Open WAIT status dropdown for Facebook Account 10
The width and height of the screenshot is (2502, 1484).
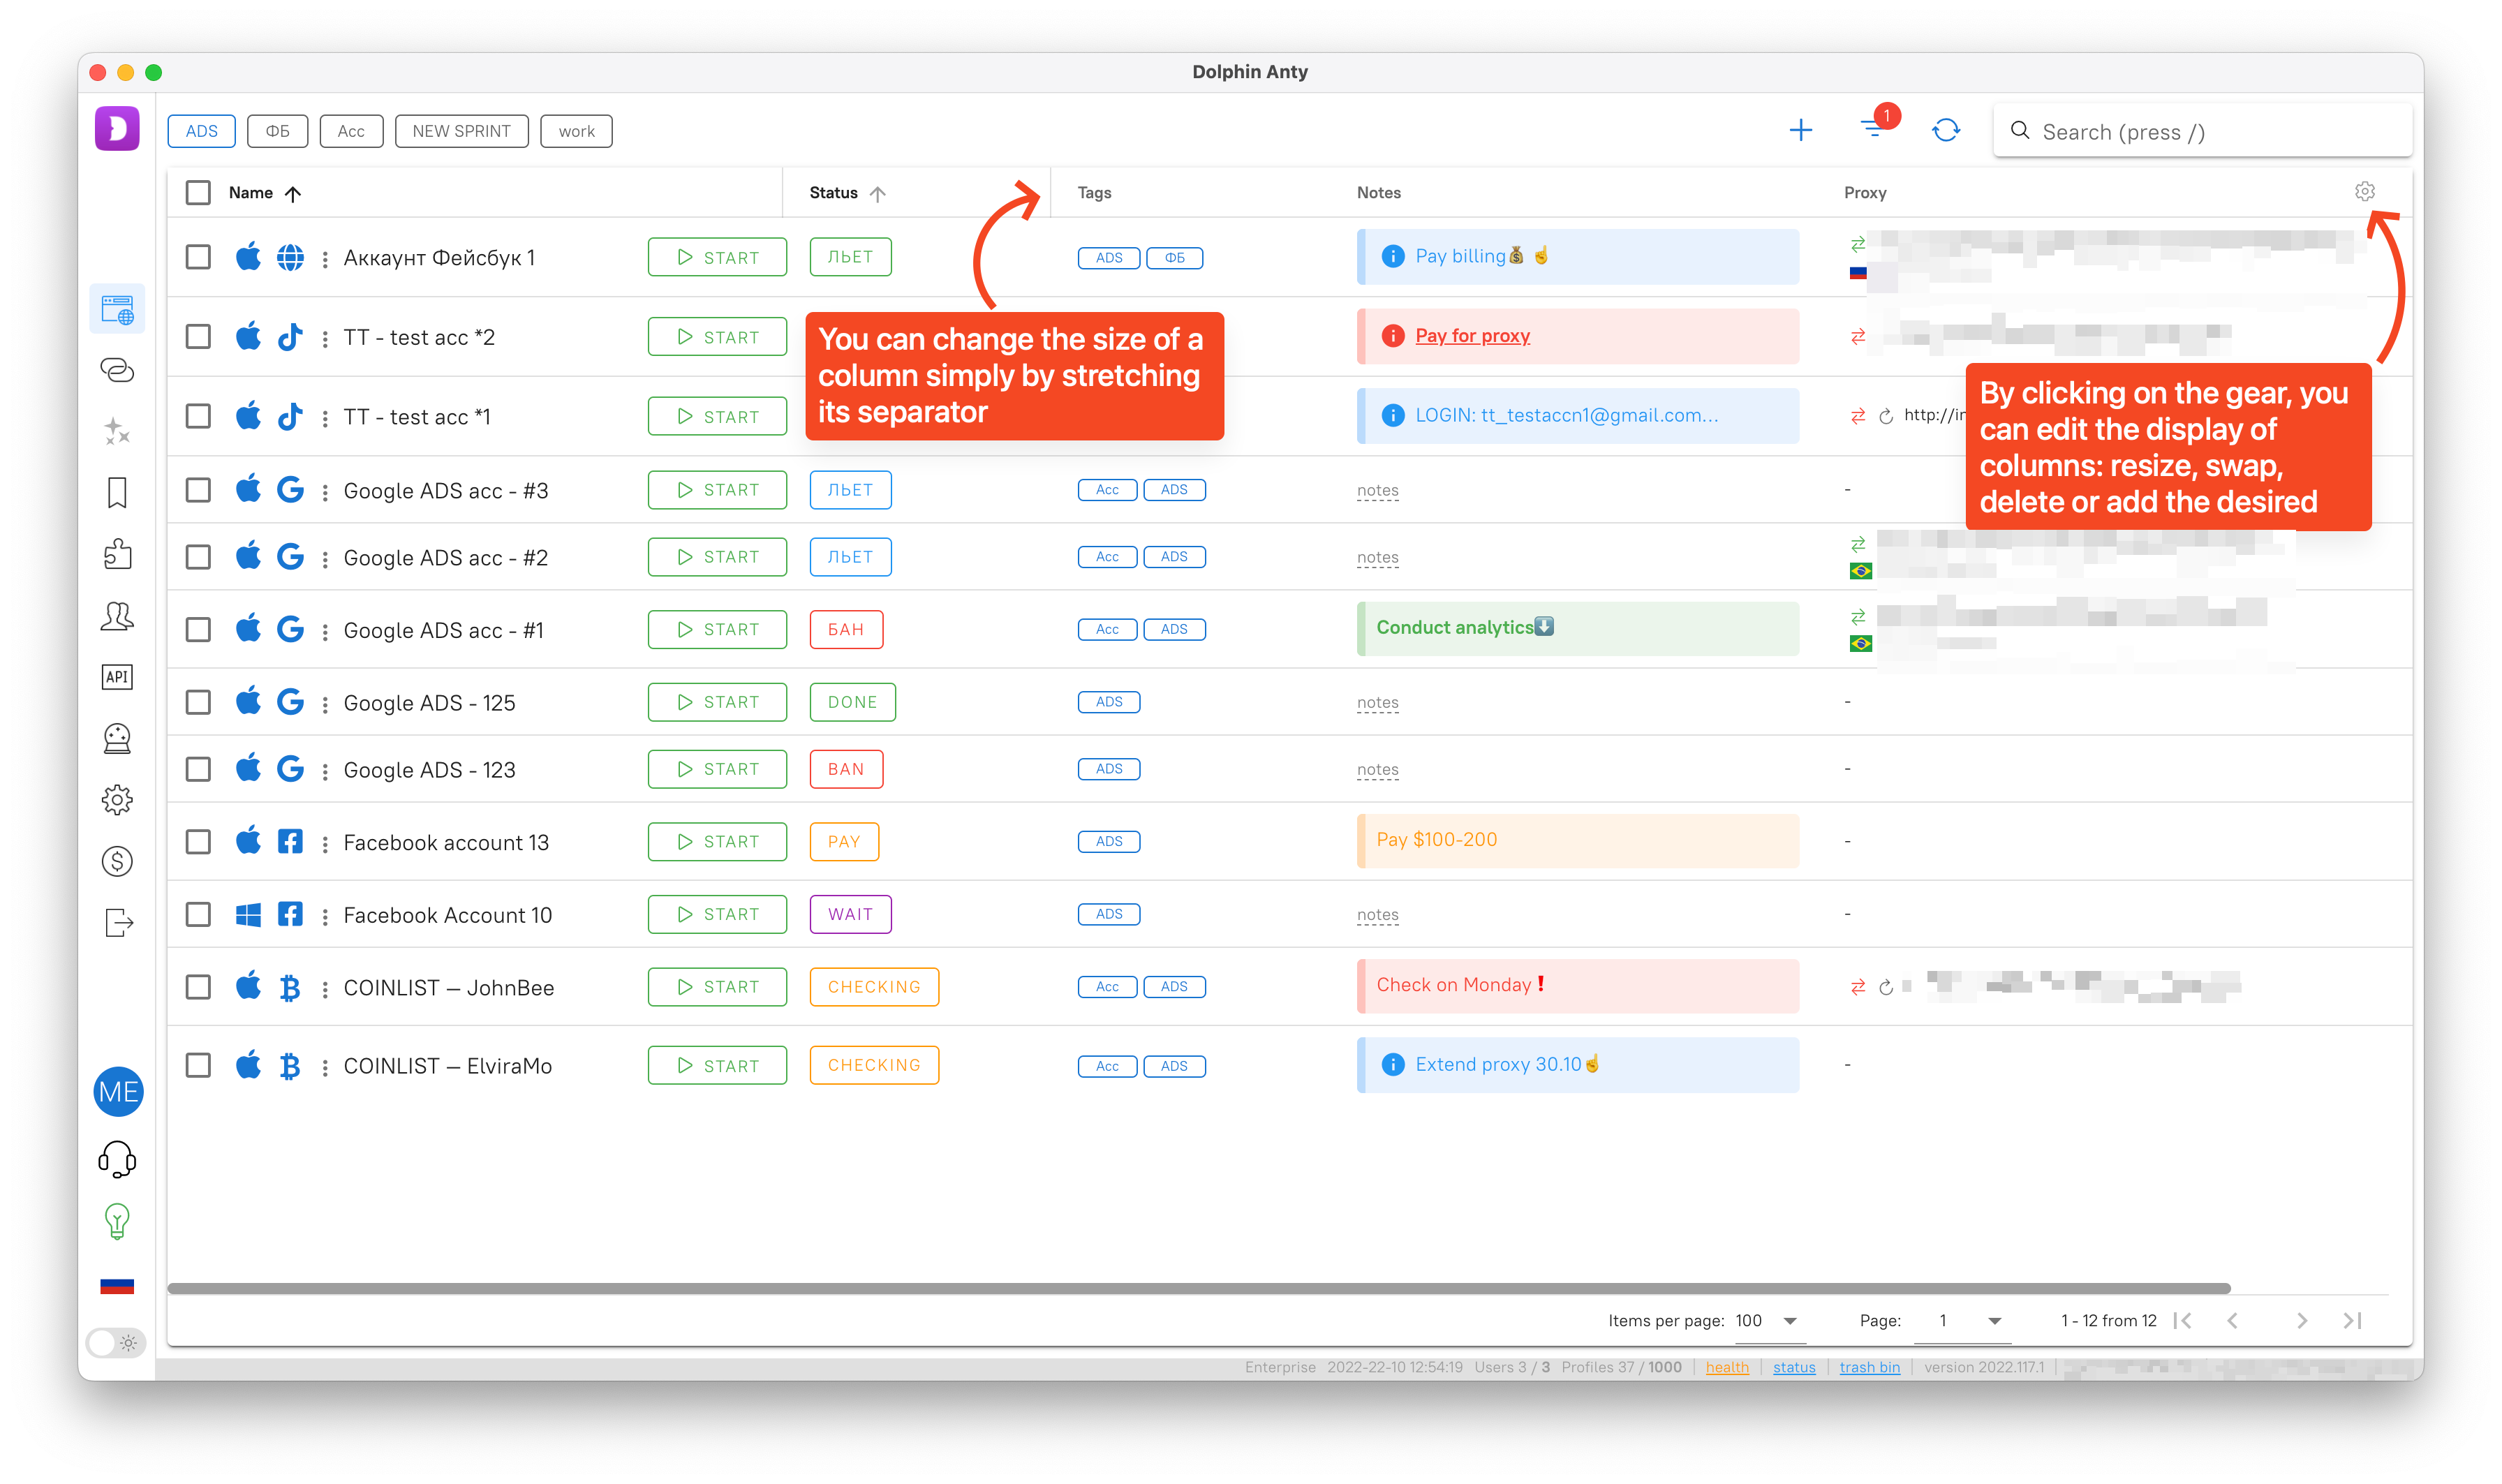pos(850,915)
